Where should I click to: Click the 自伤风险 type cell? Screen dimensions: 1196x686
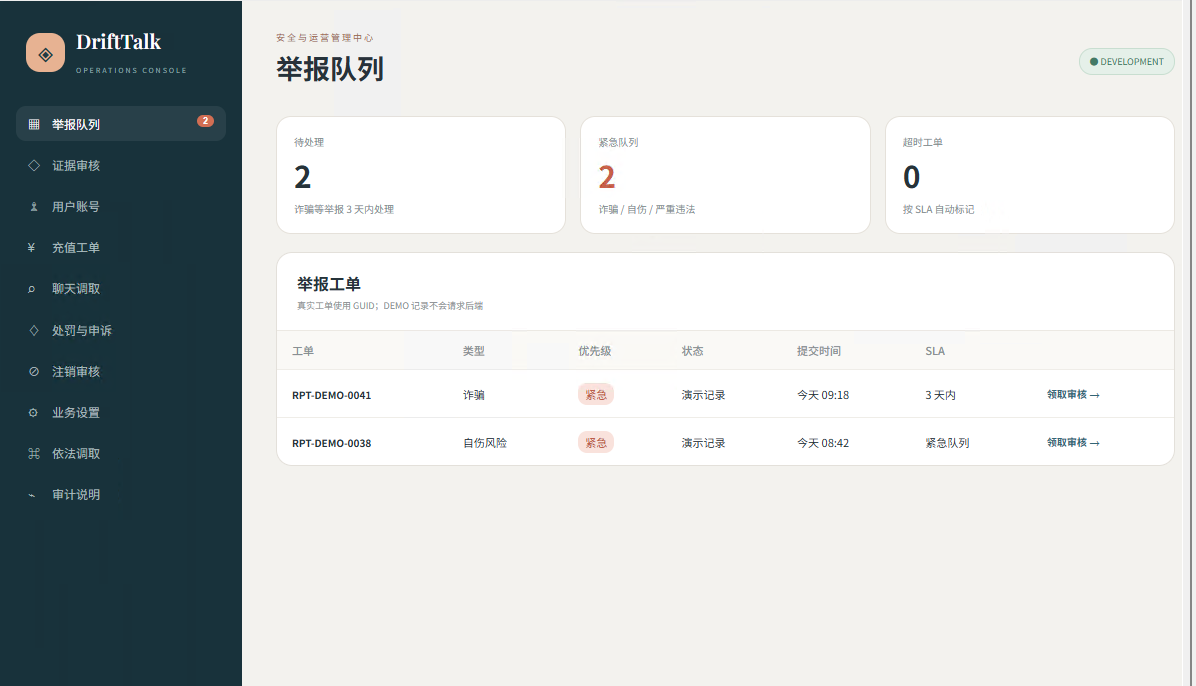(x=485, y=443)
